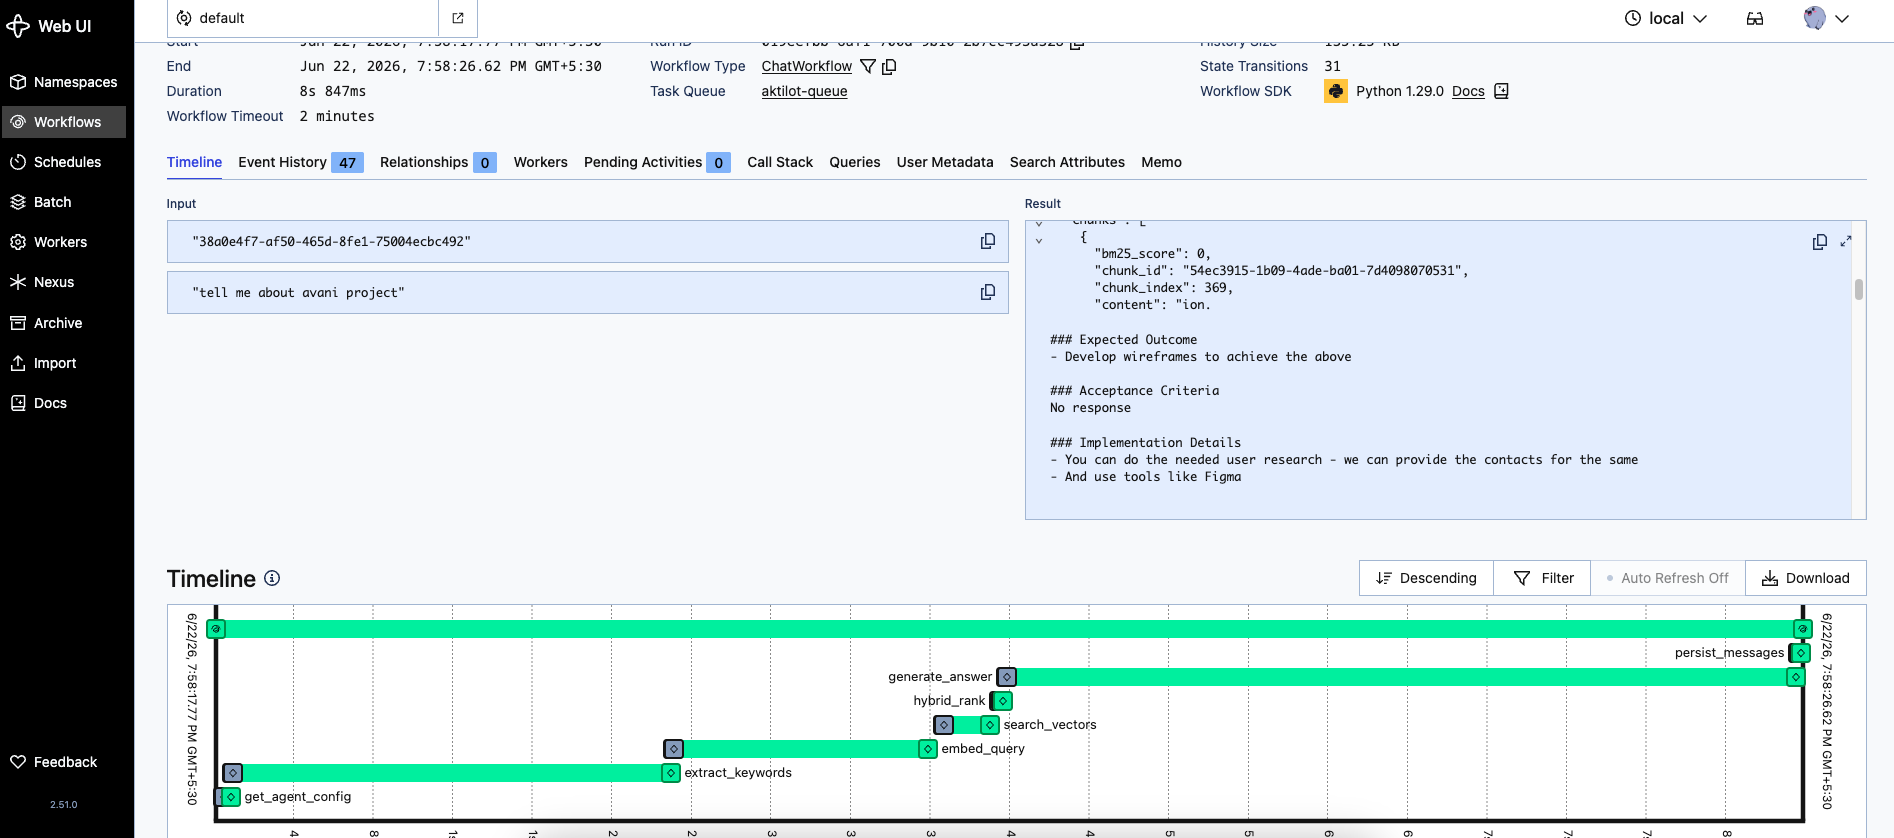Select the generate_answer activity bar
The width and height of the screenshot is (1894, 838).
tap(1401, 677)
